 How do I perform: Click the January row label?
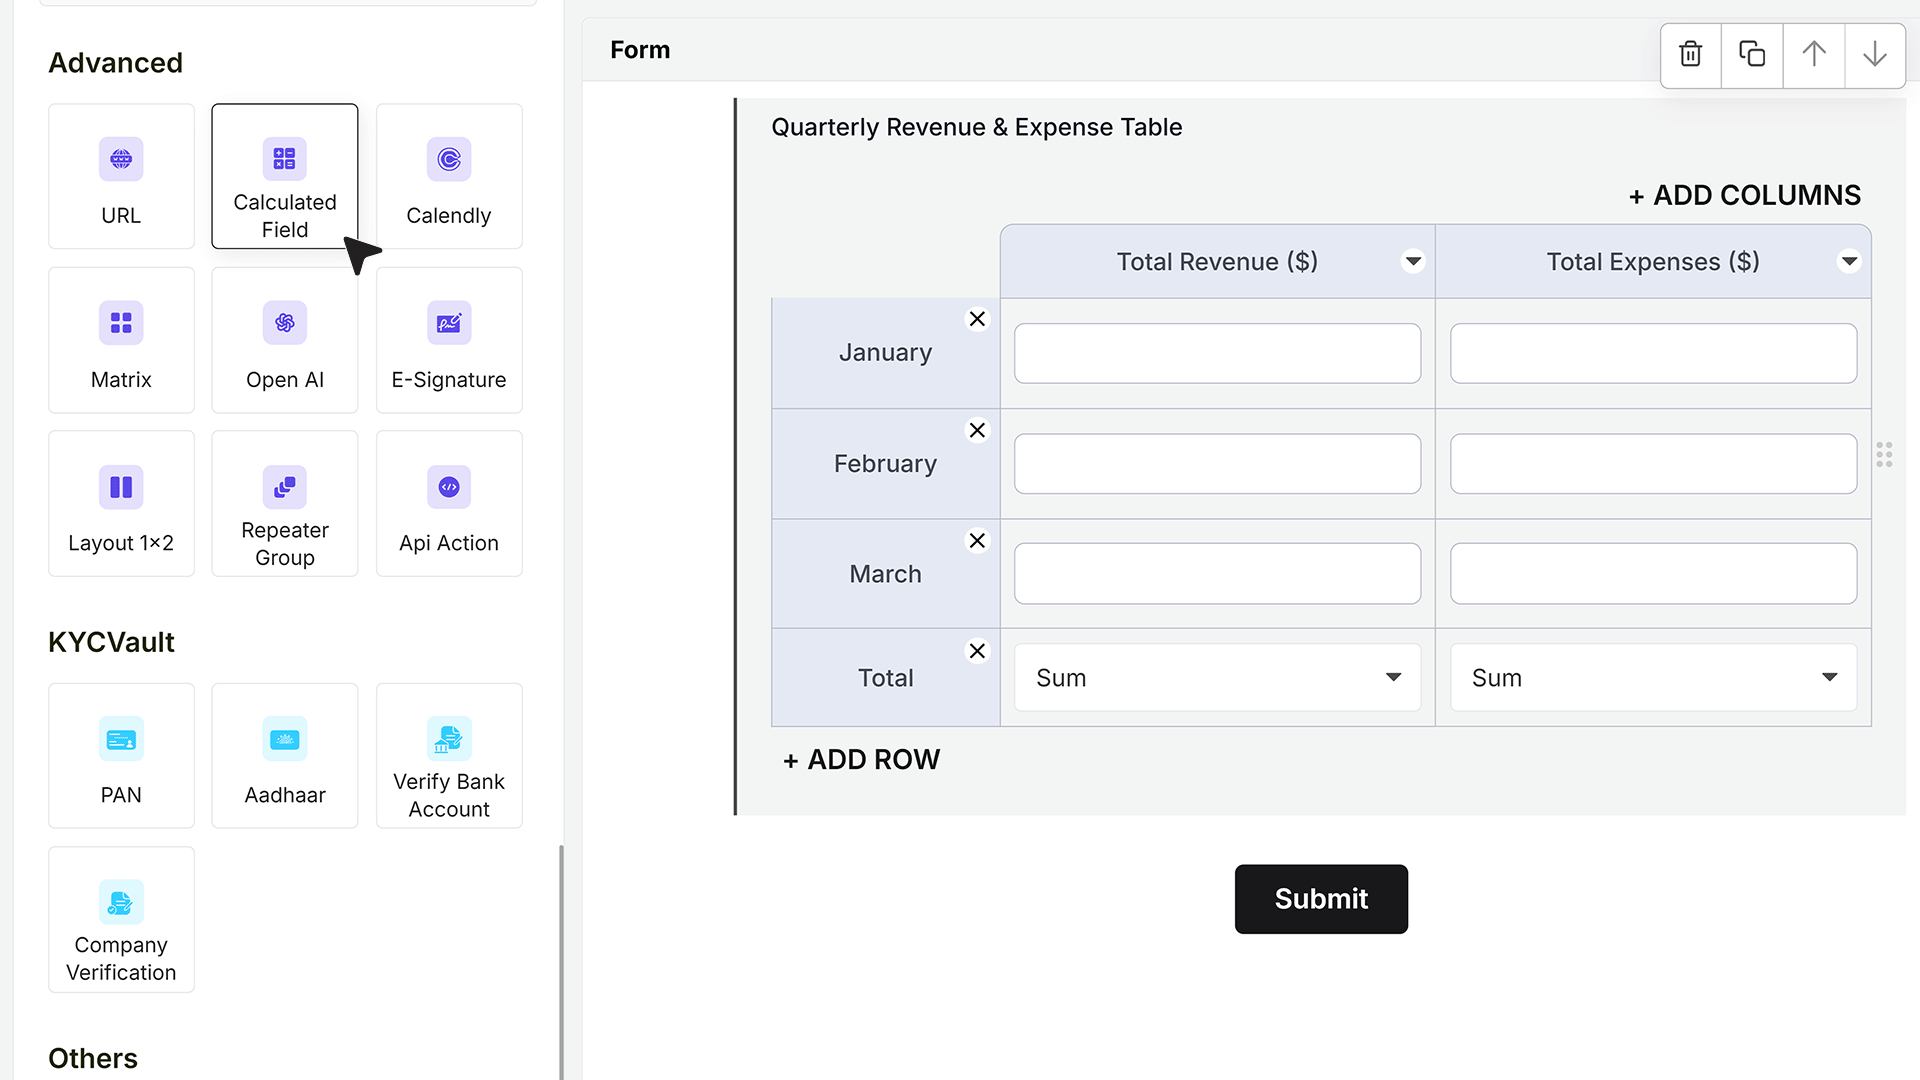tap(885, 353)
